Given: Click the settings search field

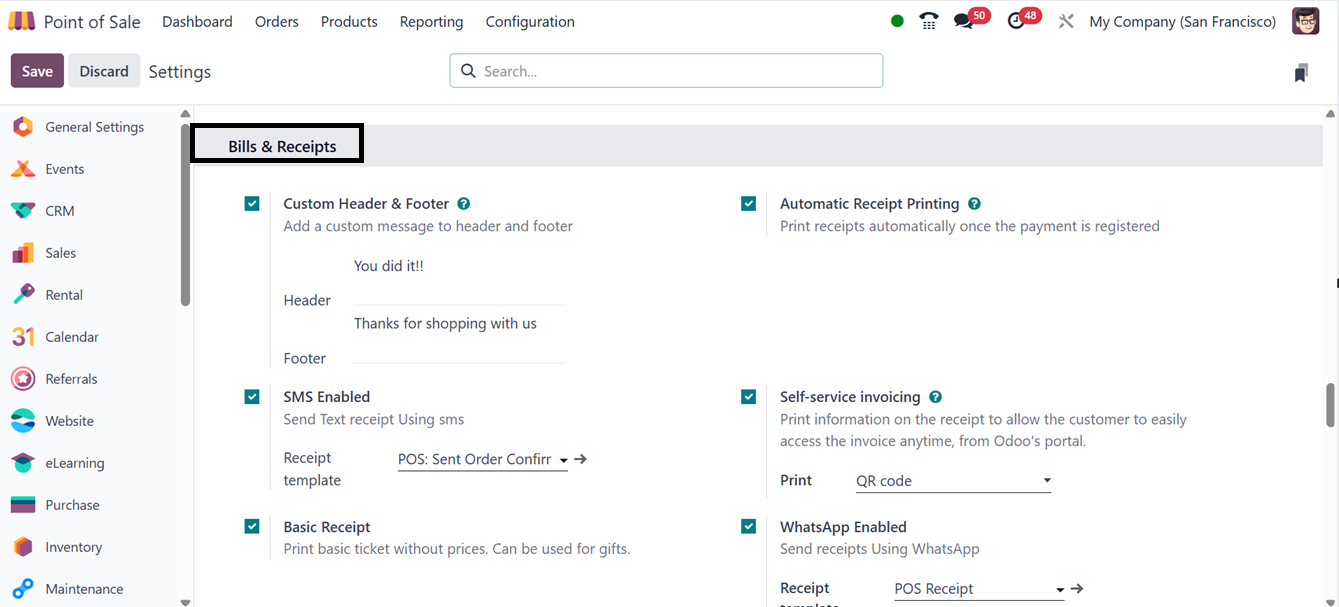Looking at the screenshot, I should coord(667,71).
